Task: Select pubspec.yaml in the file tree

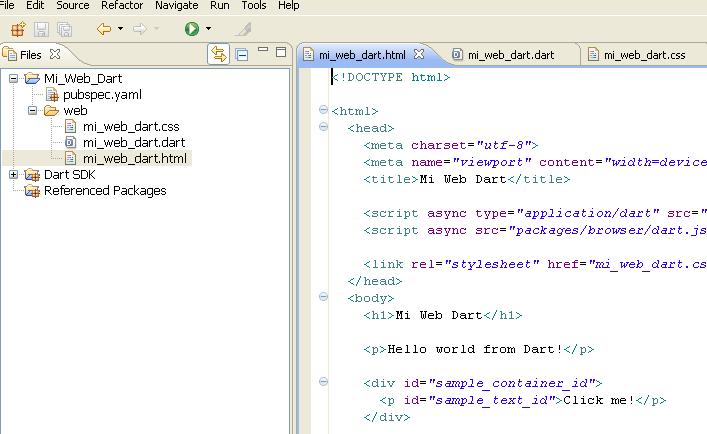Action: tap(102, 95)
